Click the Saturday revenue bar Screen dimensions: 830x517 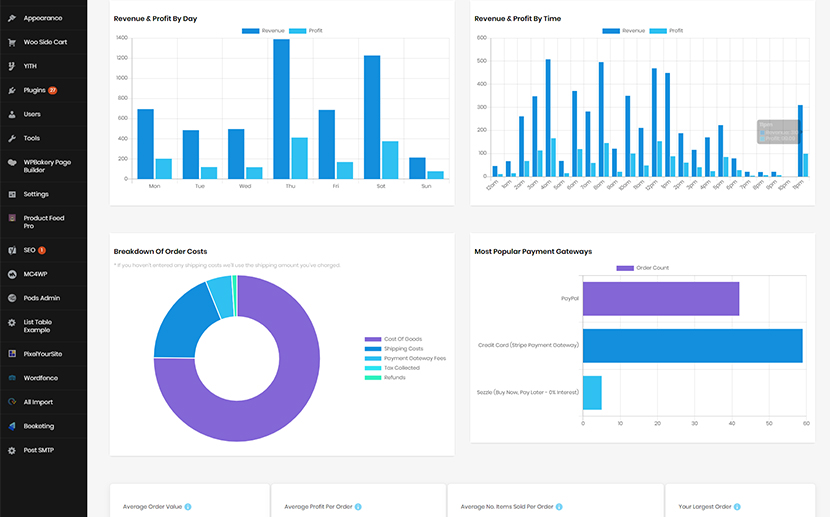[372, 117]
